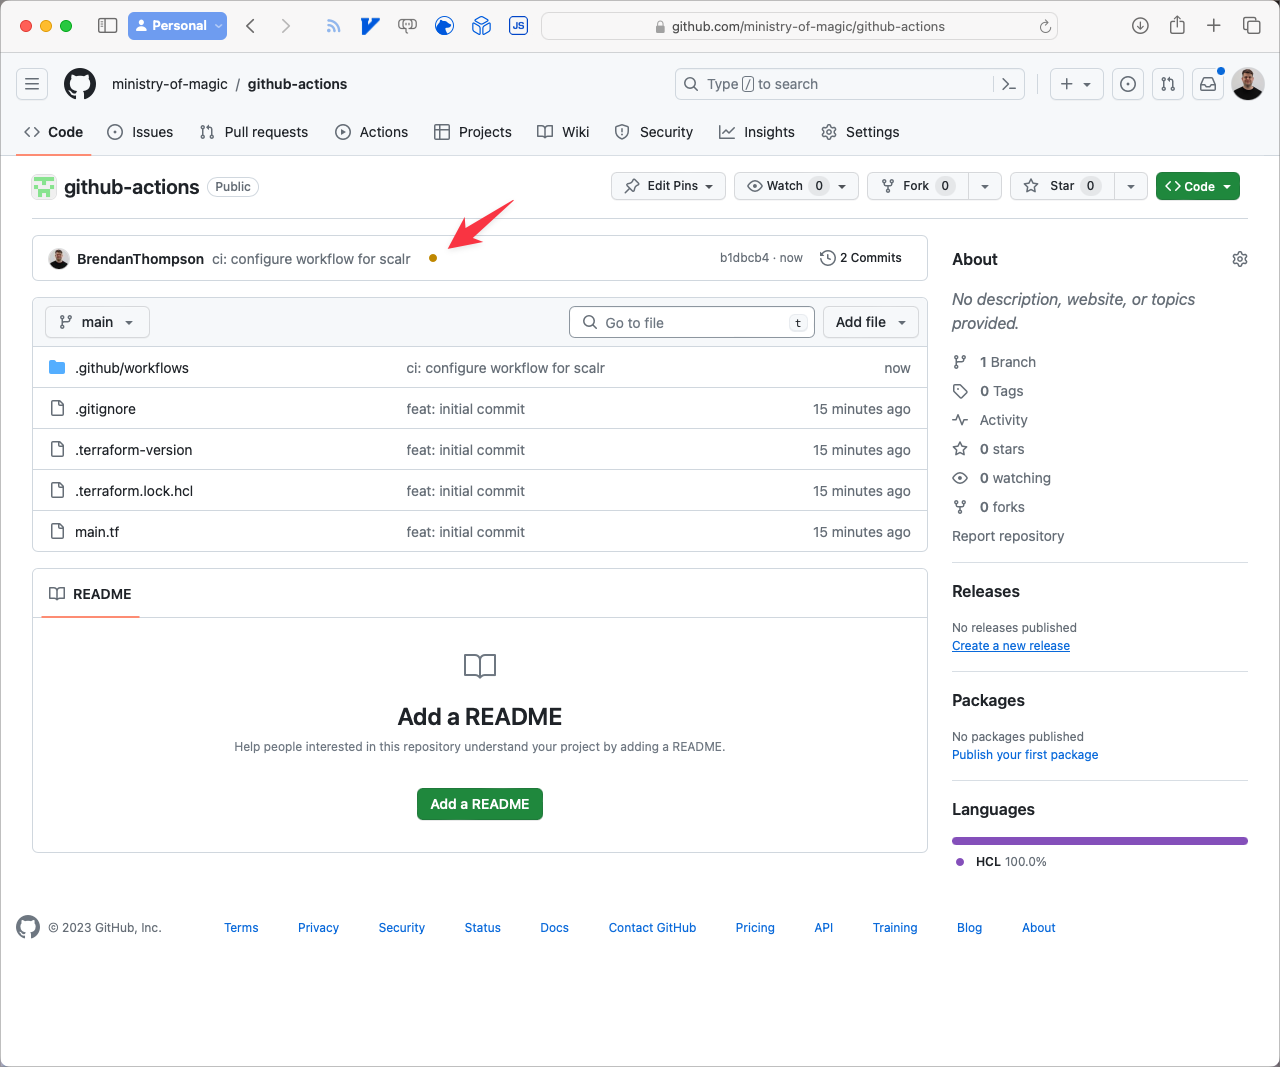Open the green Code dropdown

point(1198,186)
